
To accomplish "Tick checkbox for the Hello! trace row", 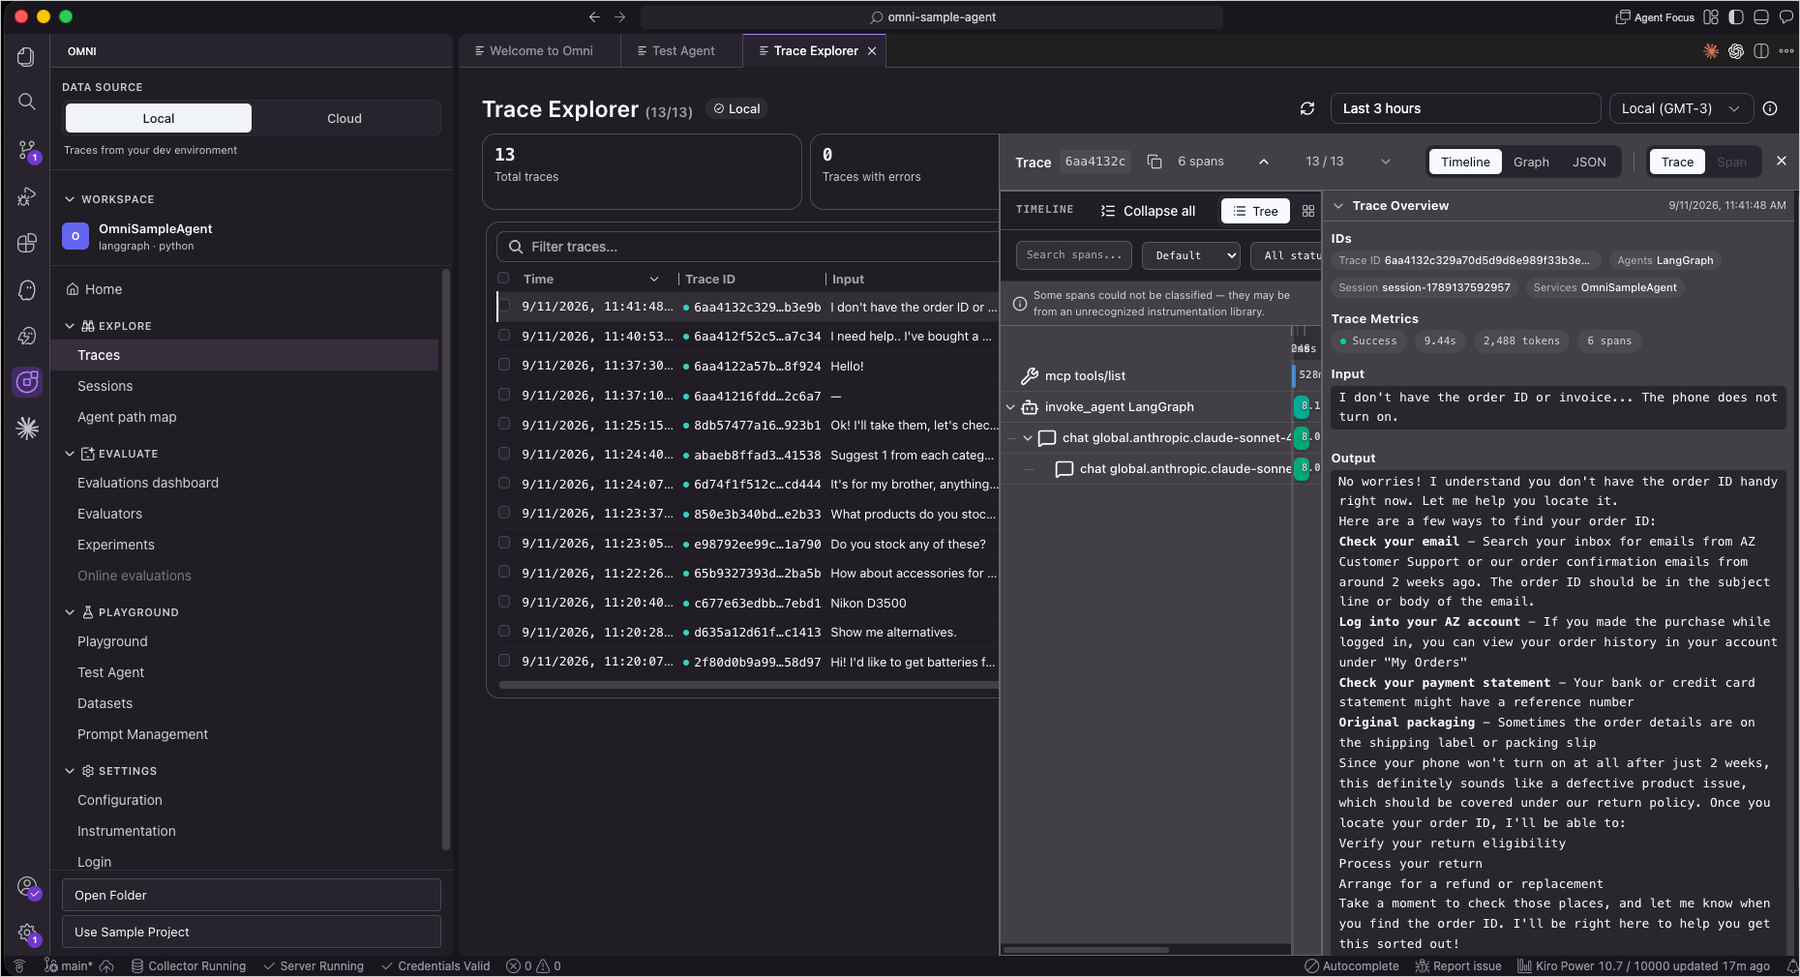I will [503, 365].
